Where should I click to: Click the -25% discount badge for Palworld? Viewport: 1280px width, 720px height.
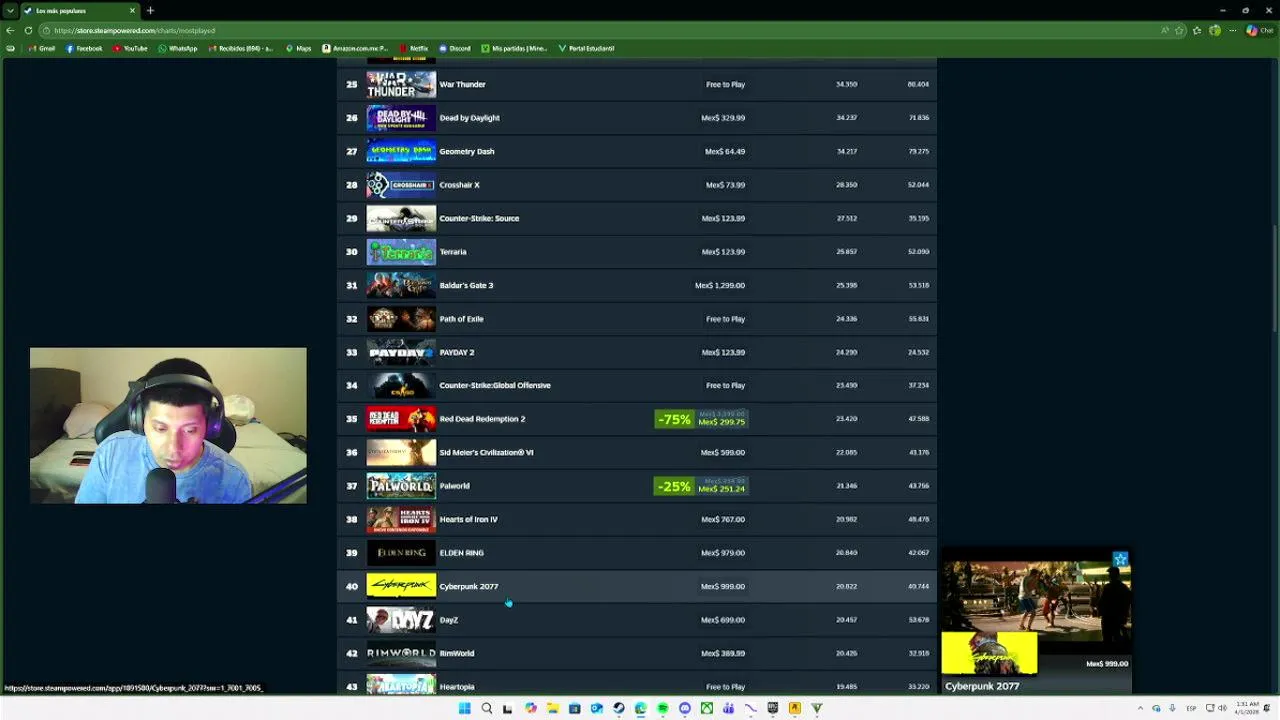(x=674, y=486)
